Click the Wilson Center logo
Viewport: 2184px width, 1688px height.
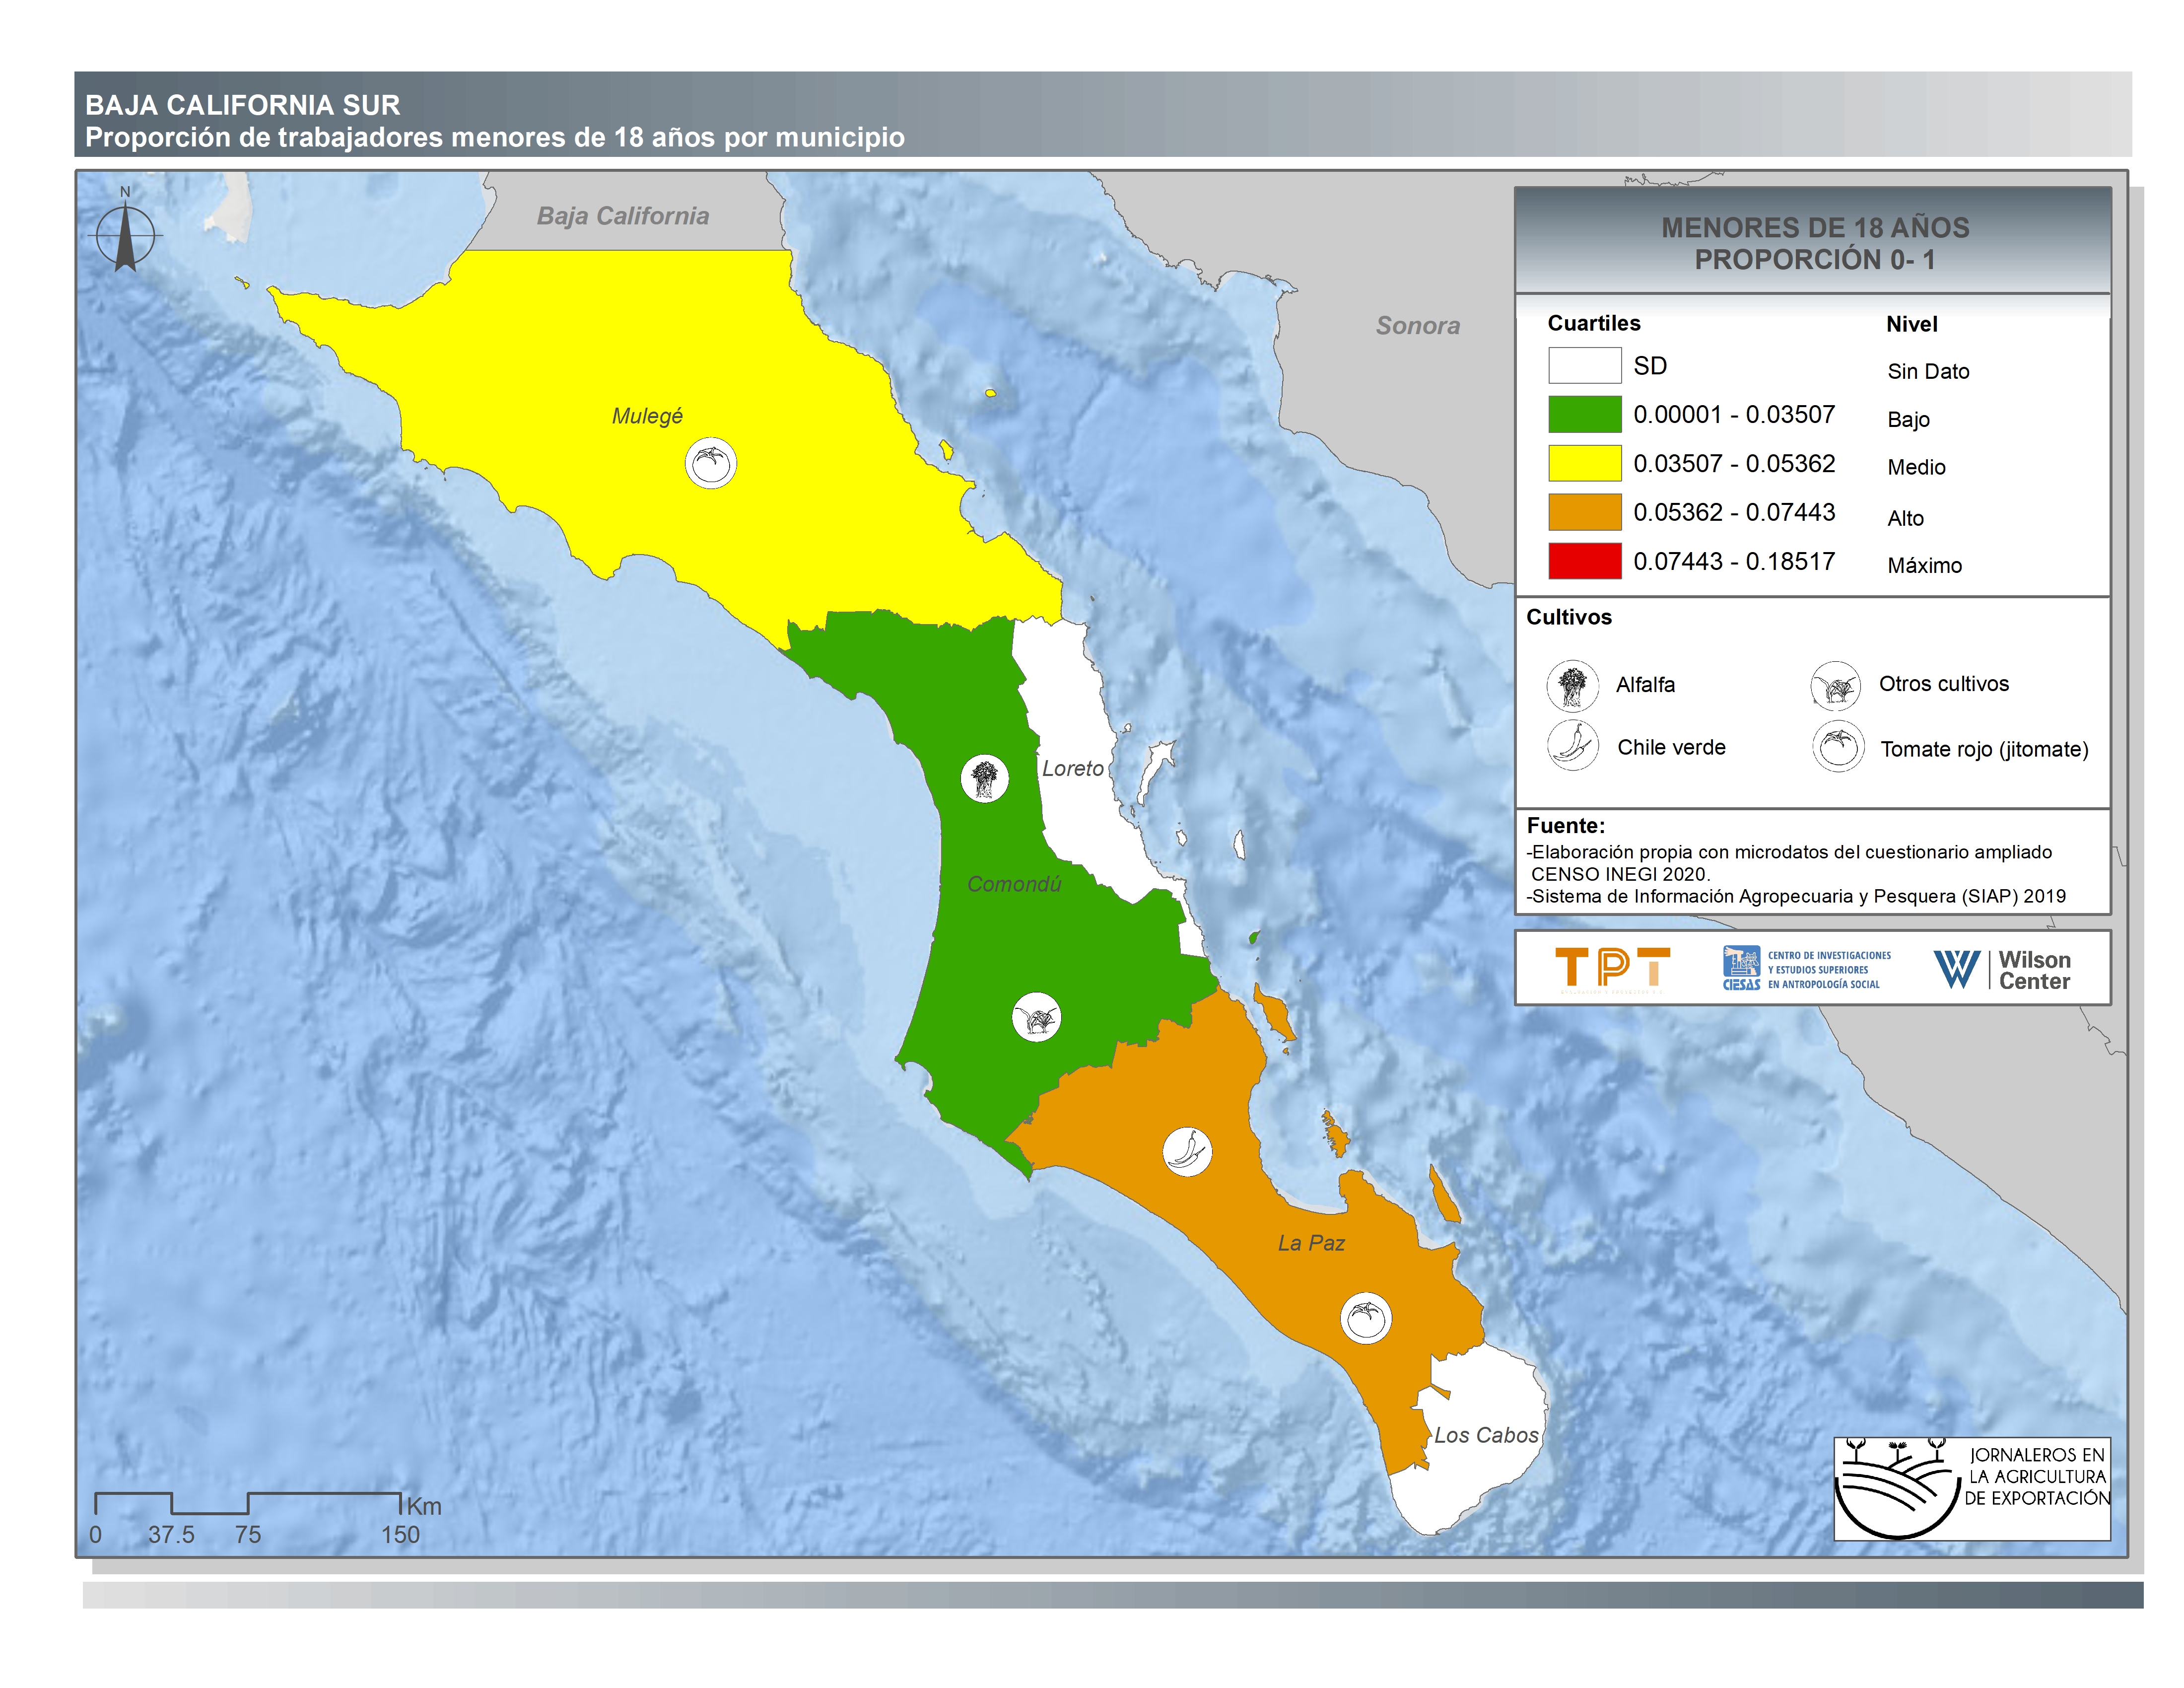(x=2002, y=969)
